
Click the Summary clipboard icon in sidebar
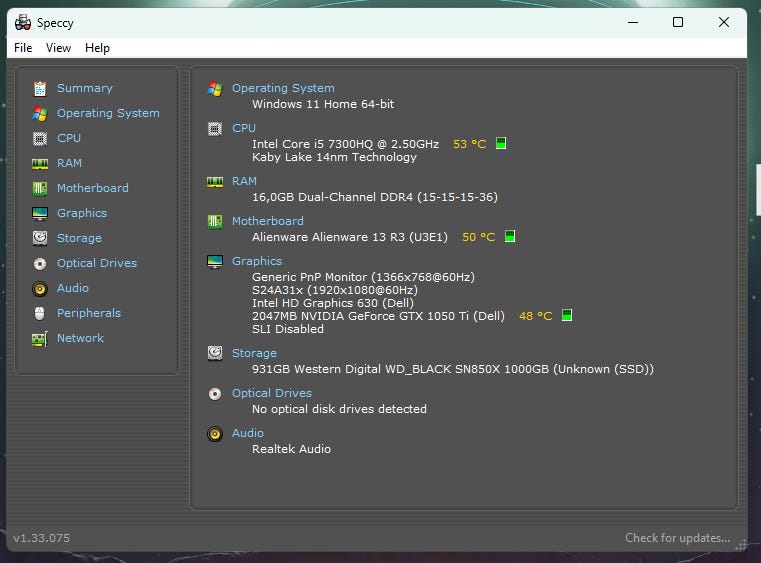(40, 88)
